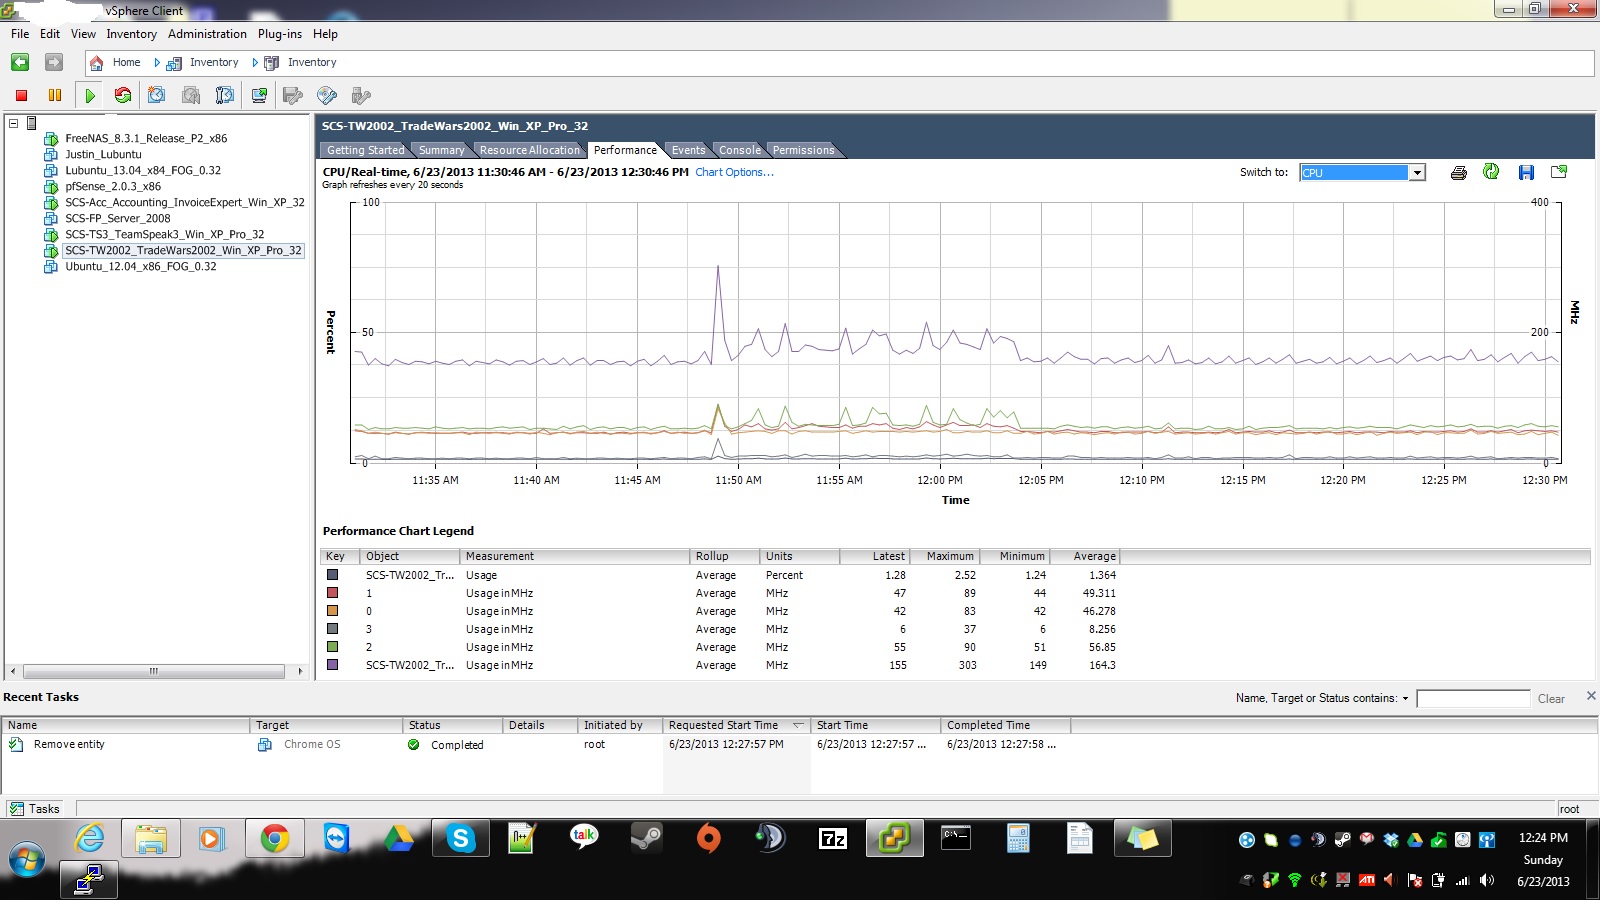Refresh the performance chart
1600x900 pixels.
coord(1491,172)
